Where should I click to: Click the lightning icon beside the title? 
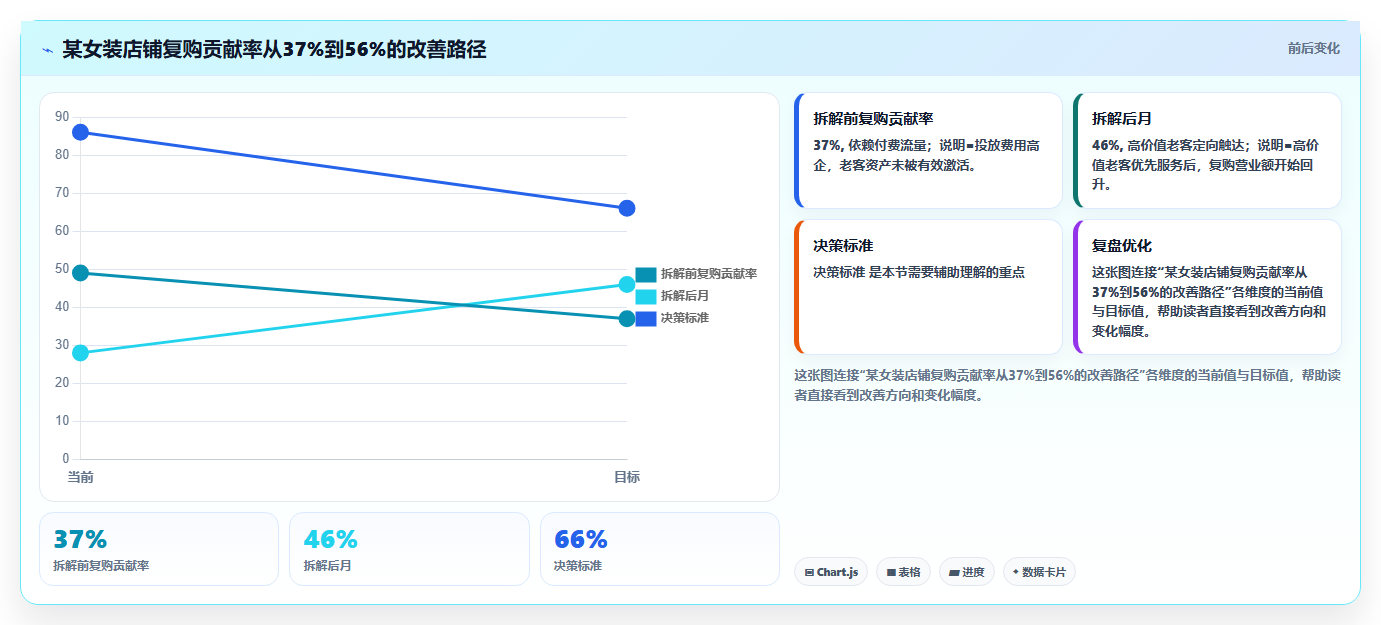point(47,49)
